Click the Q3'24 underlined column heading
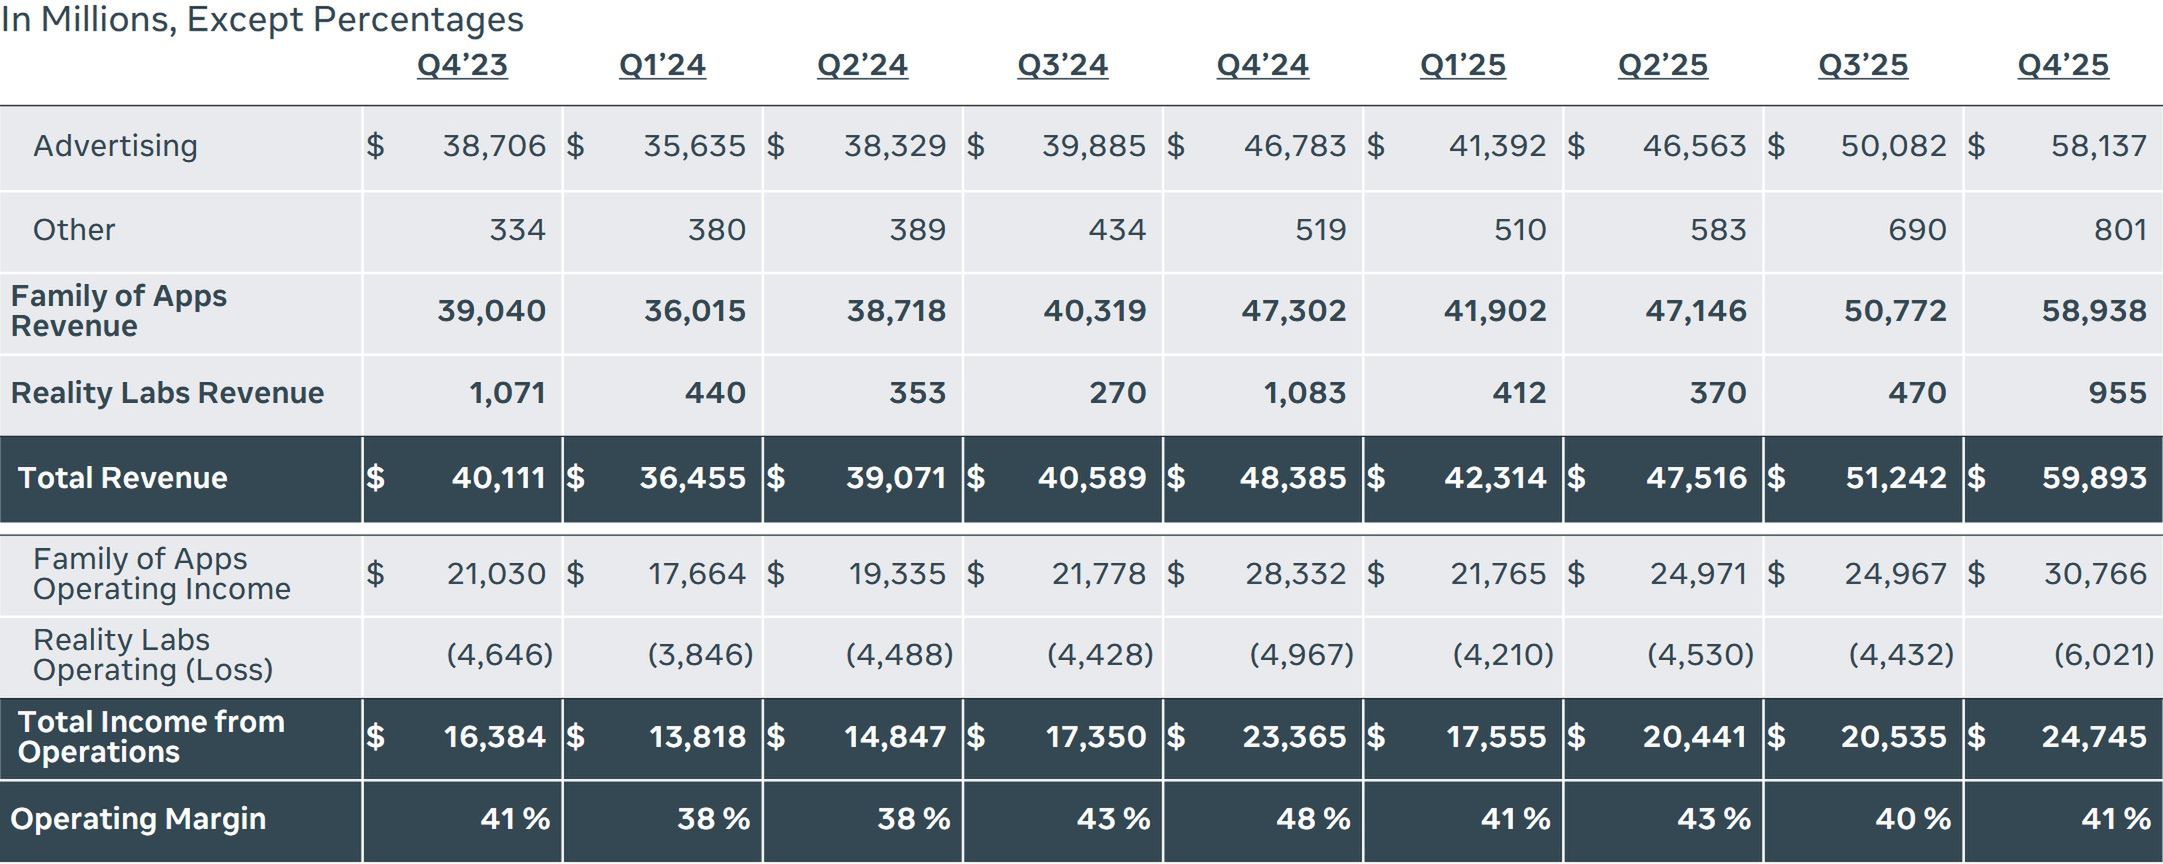2163x864 pixels. tap(1062, 65)
